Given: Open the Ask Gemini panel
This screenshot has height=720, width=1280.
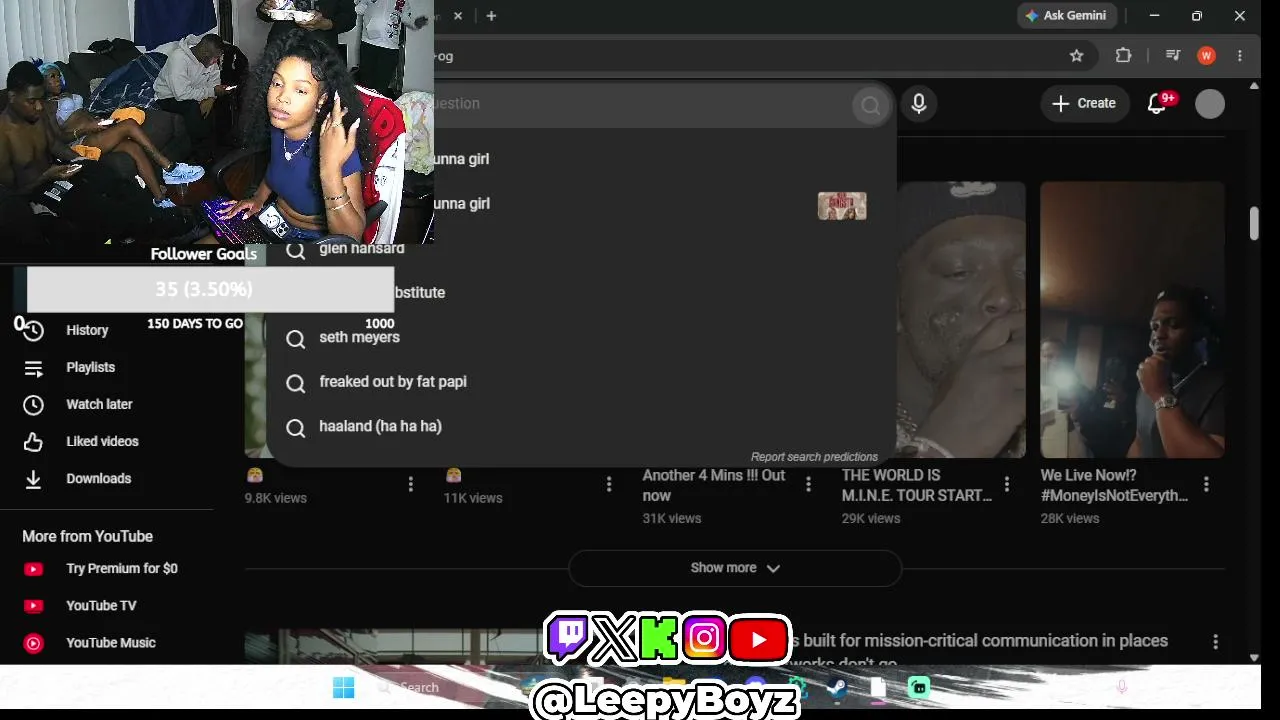Looking at the screenshot, I should [x=1065, y=16].
